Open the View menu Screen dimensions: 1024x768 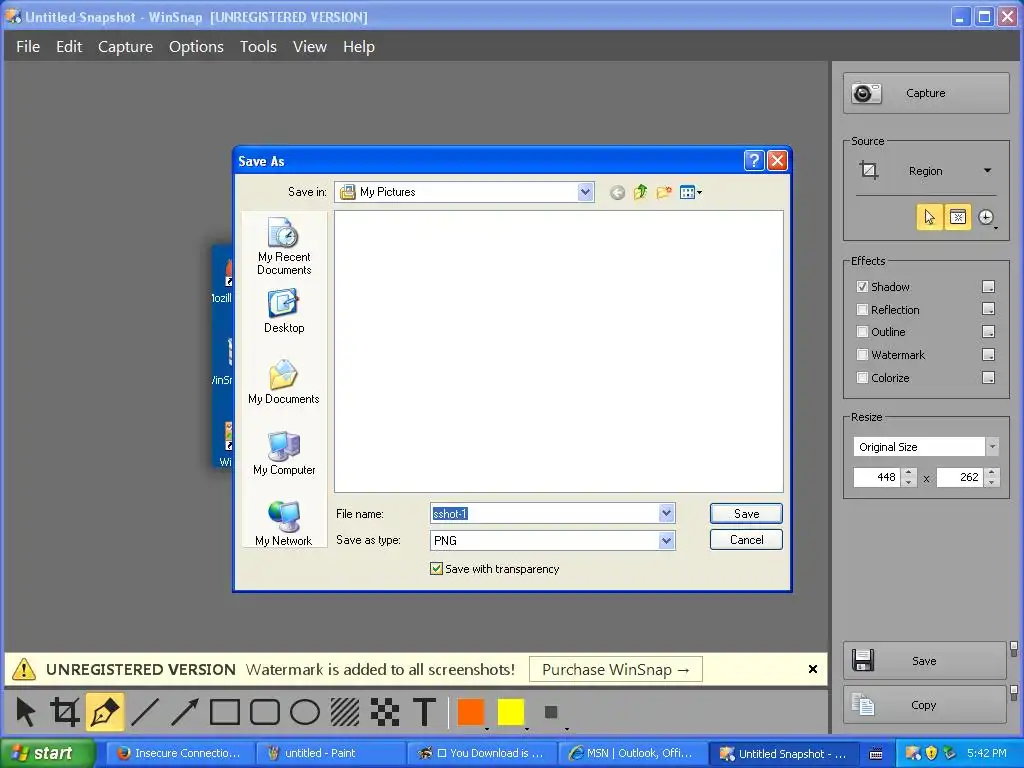pos(310,46)
